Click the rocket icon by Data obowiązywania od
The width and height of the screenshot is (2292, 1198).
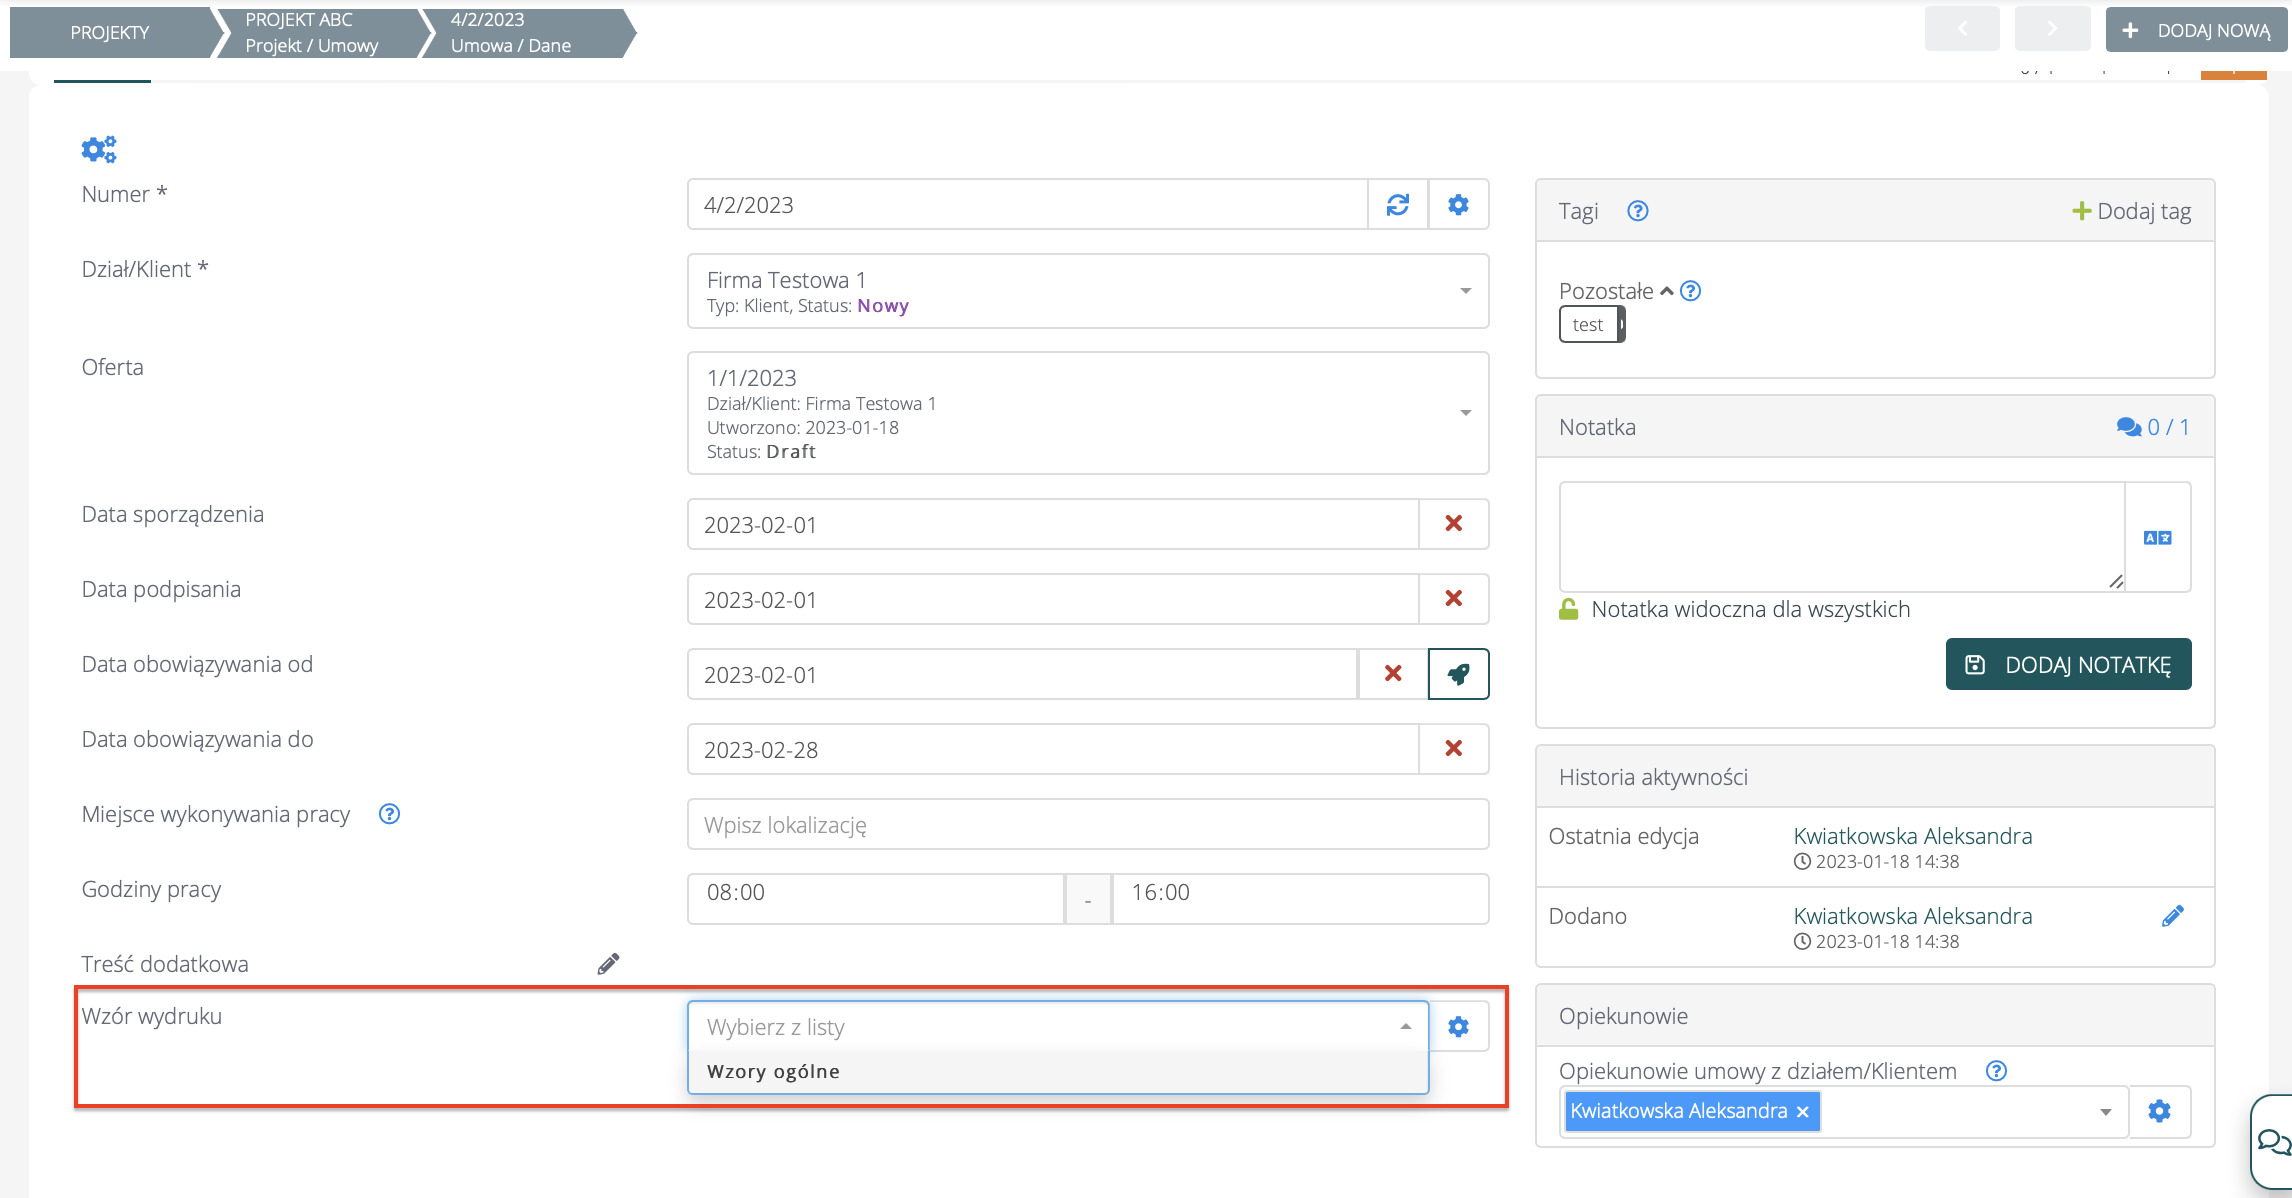click(1458, 674)
